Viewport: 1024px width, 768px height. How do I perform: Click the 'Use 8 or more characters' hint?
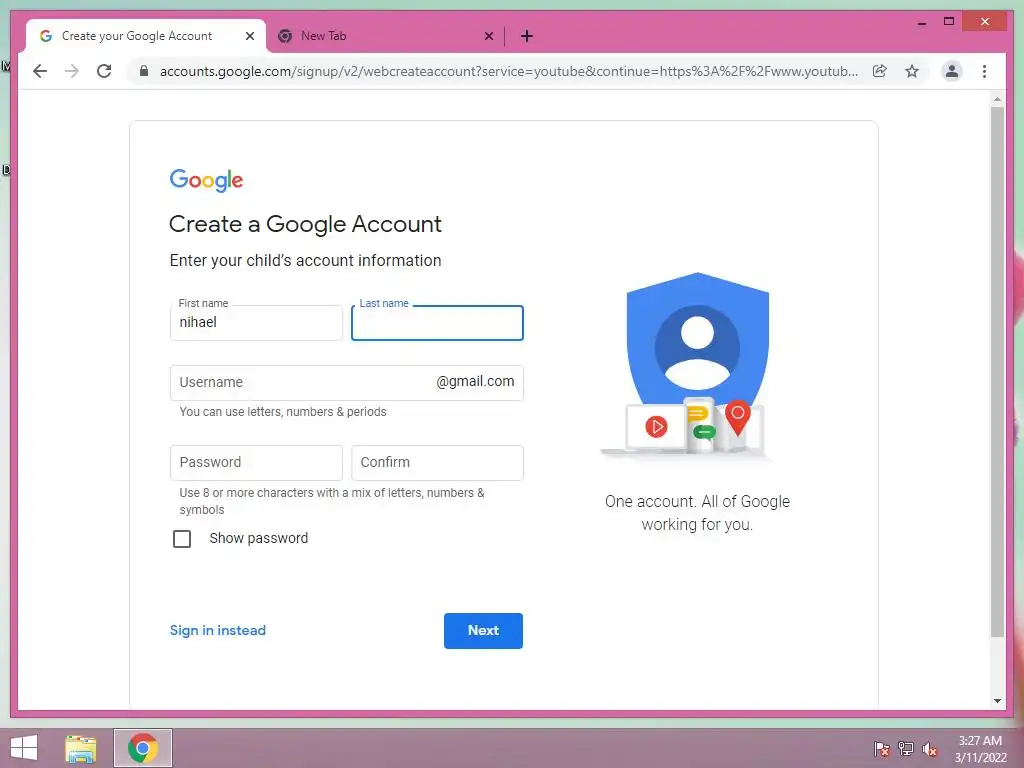coord(332,502)
